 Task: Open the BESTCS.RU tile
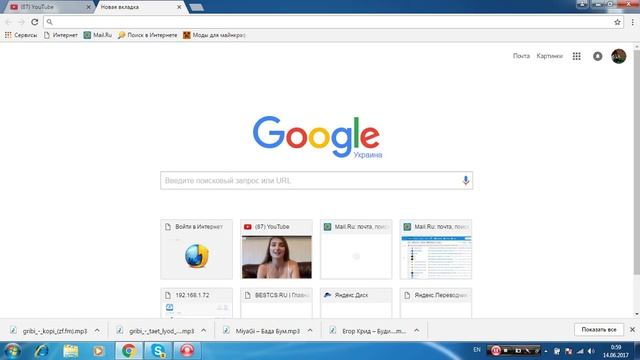coord(276,303)
